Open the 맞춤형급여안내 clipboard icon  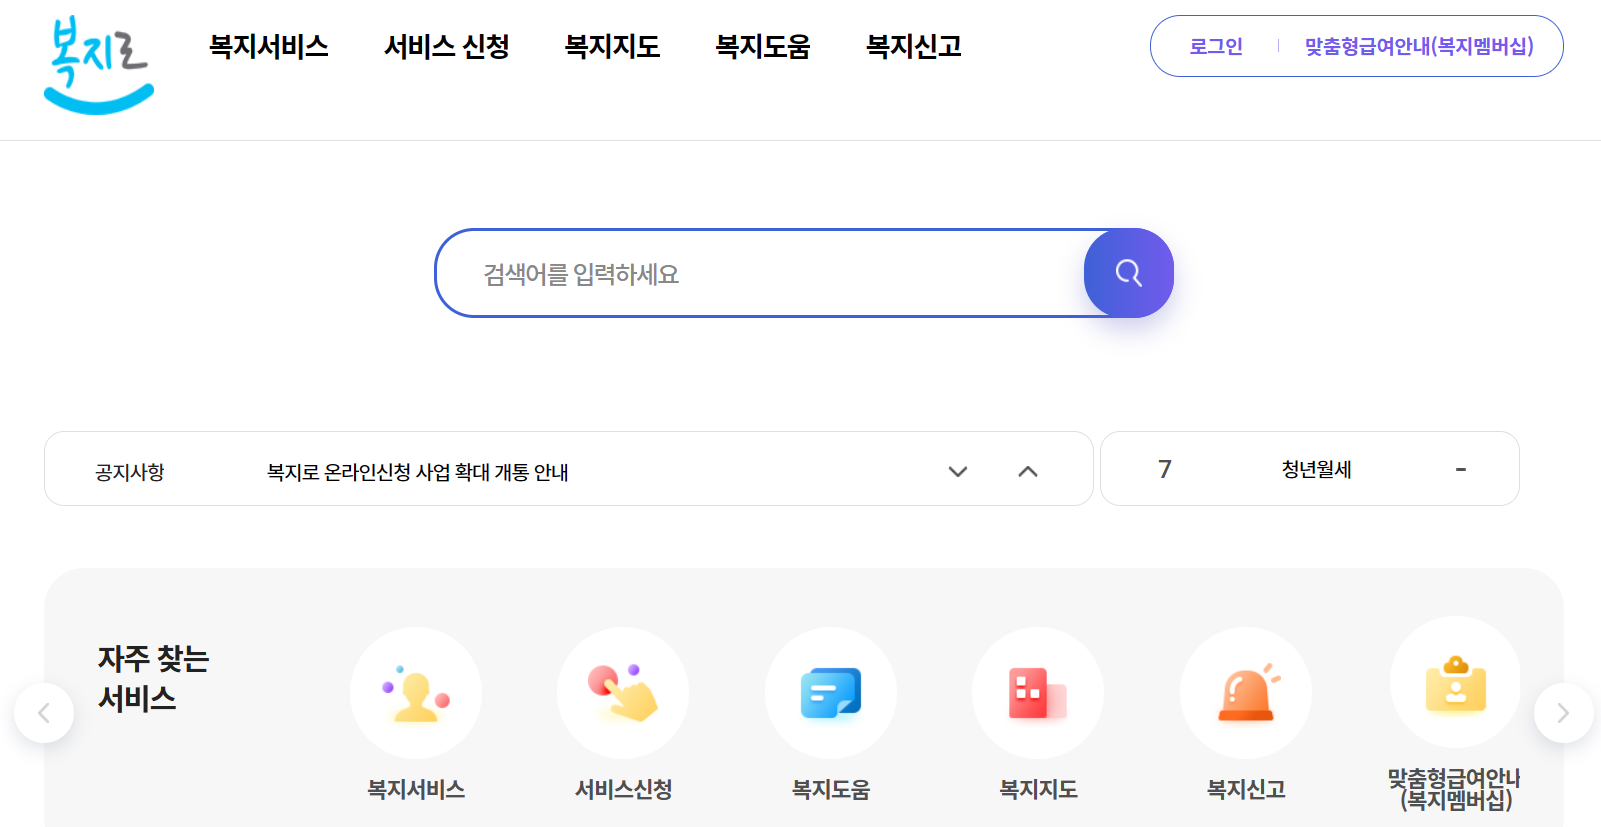pos(1455,683)
